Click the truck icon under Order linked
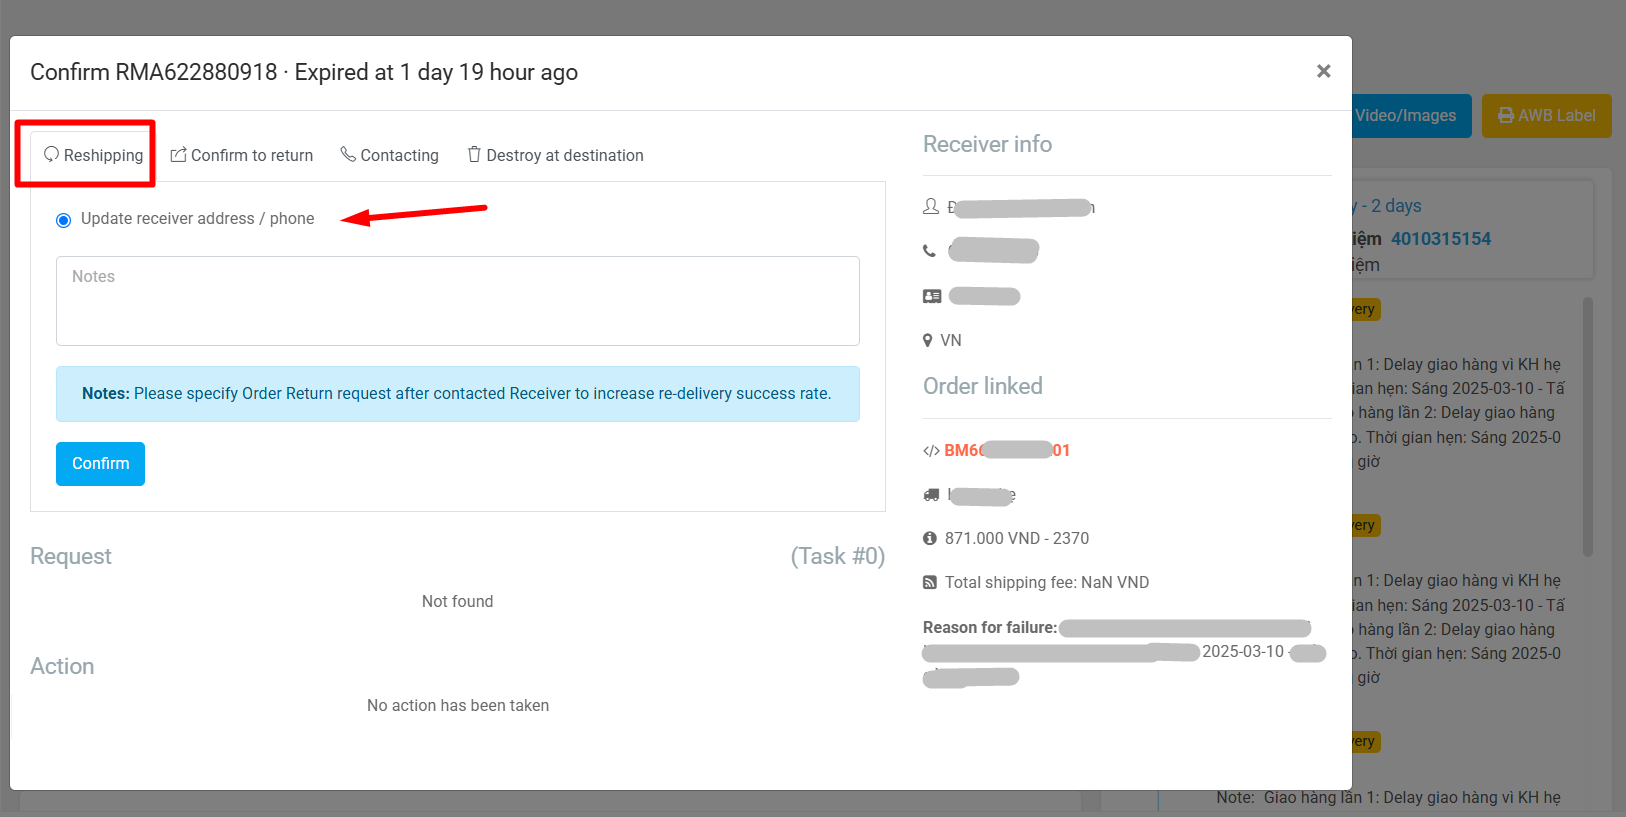 pyautogui.click(x=931, y=495)
